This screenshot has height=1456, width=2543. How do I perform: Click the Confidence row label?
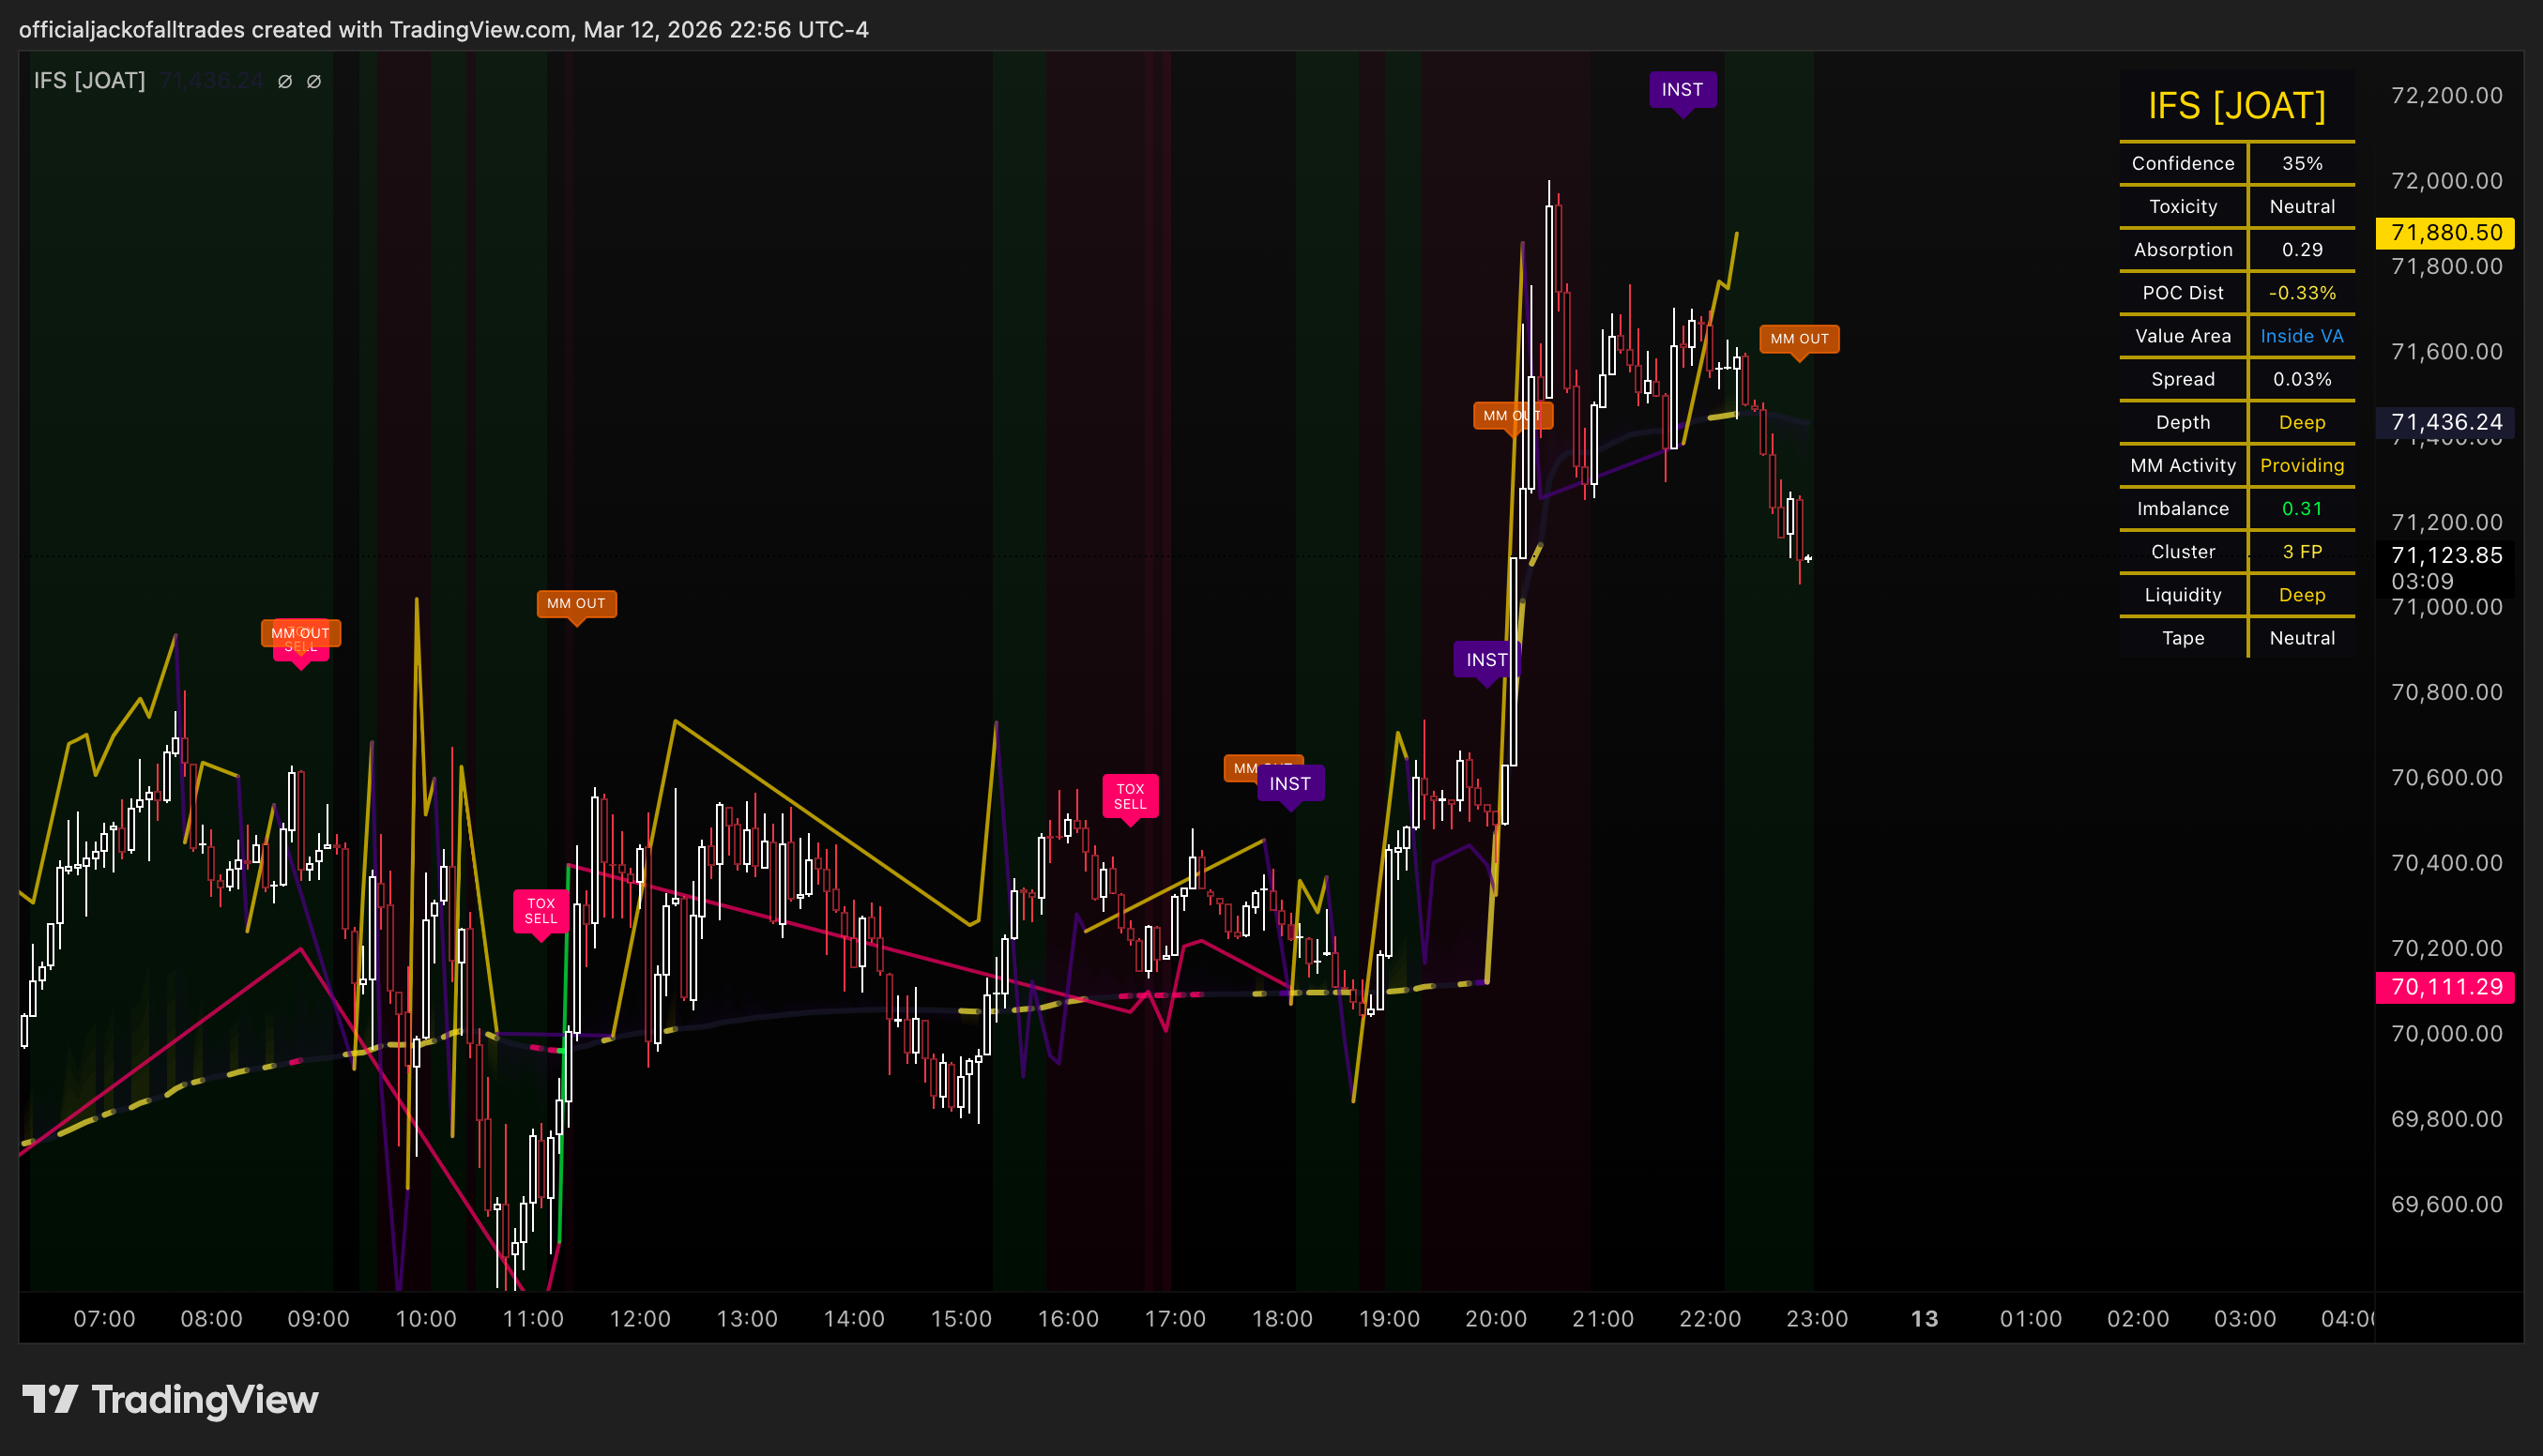pos(2182,163)
